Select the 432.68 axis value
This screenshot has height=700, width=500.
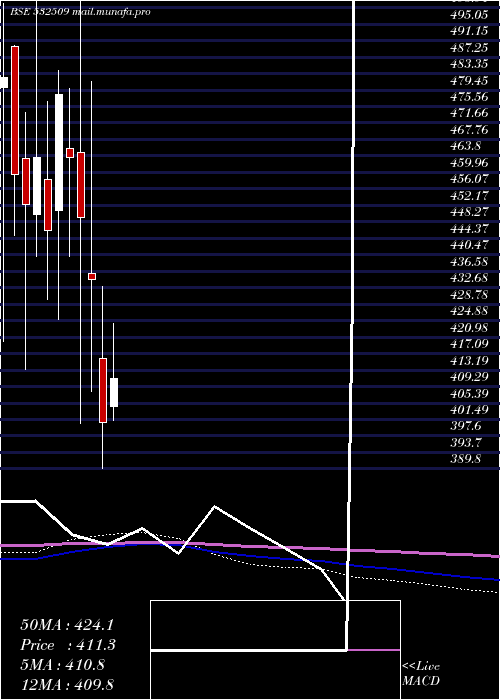(469, 278)
